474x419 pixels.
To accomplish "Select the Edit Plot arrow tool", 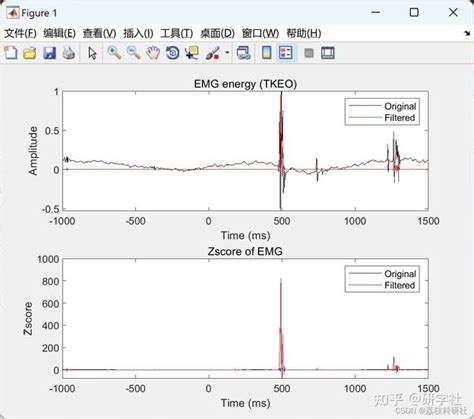I will pos(92,53).
